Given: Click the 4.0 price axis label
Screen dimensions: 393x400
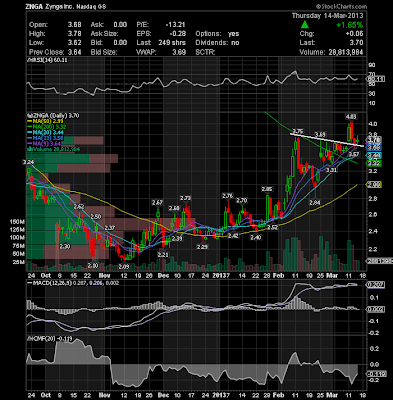Looking at the screenshot, I should pos(373,124).
